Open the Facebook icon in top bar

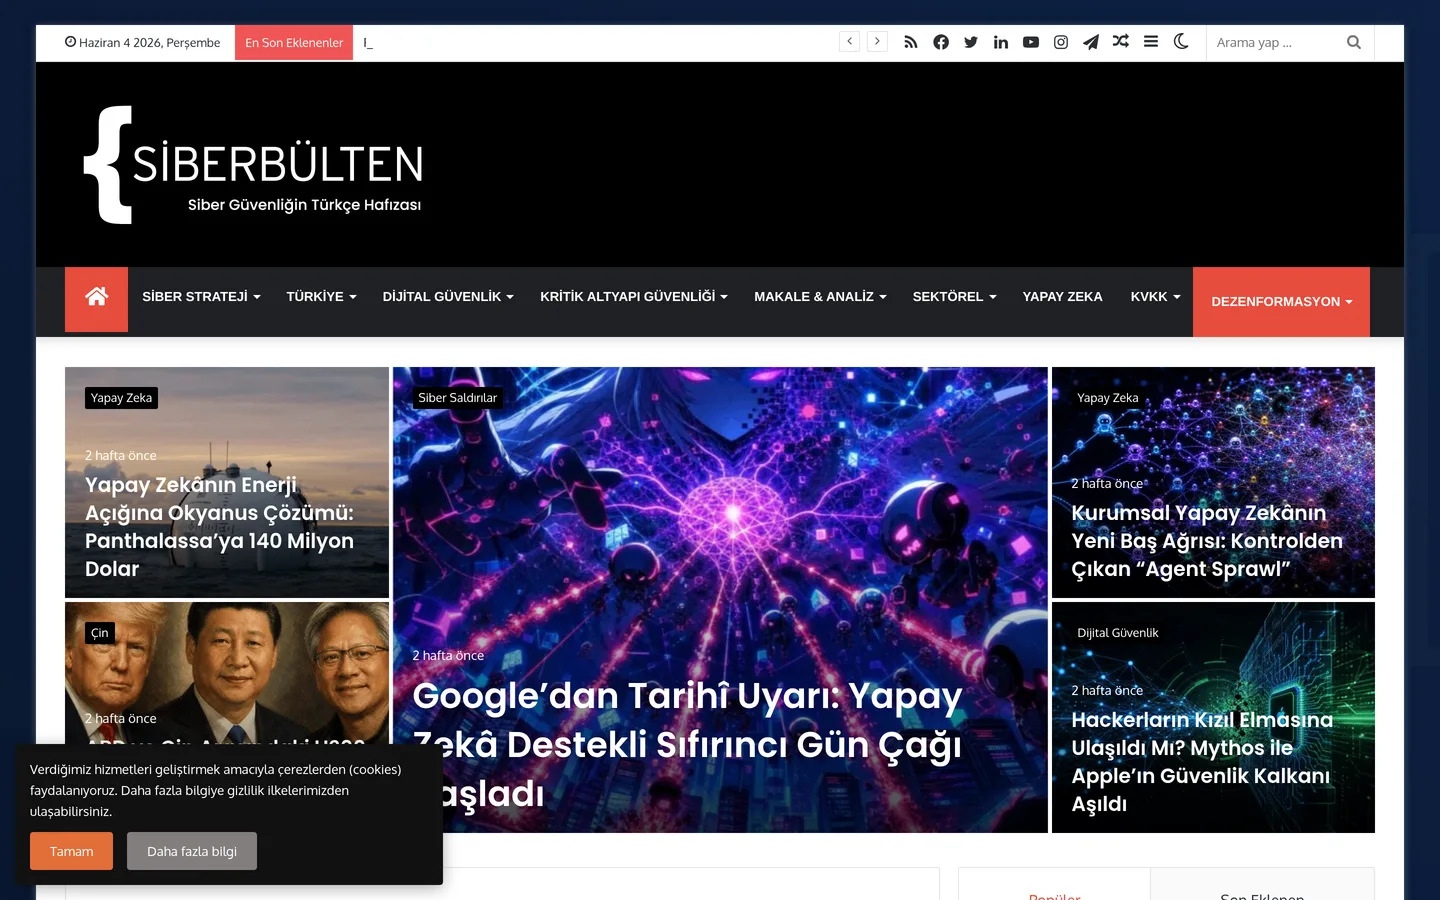click(x=941, y=42)
